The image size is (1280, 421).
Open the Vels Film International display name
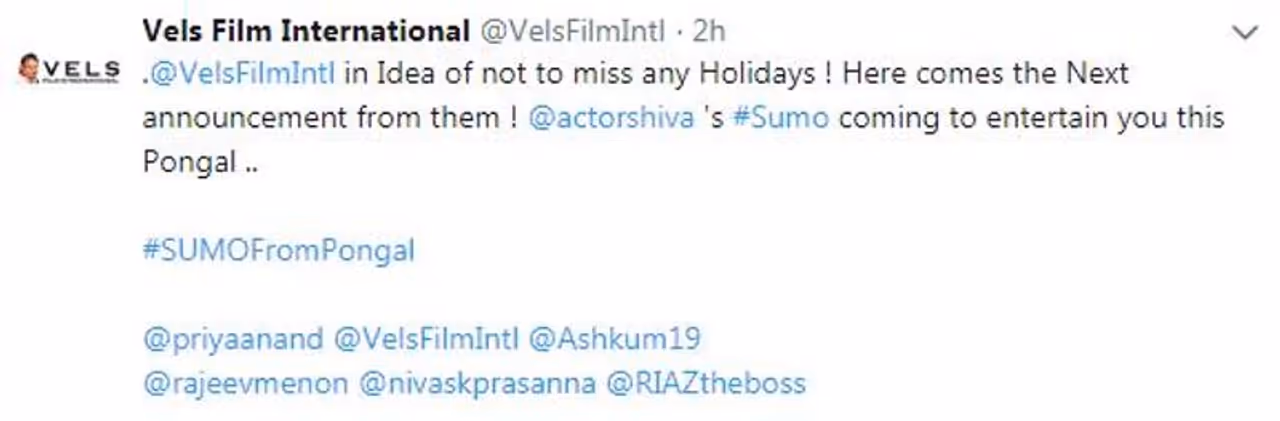(306, 31)
